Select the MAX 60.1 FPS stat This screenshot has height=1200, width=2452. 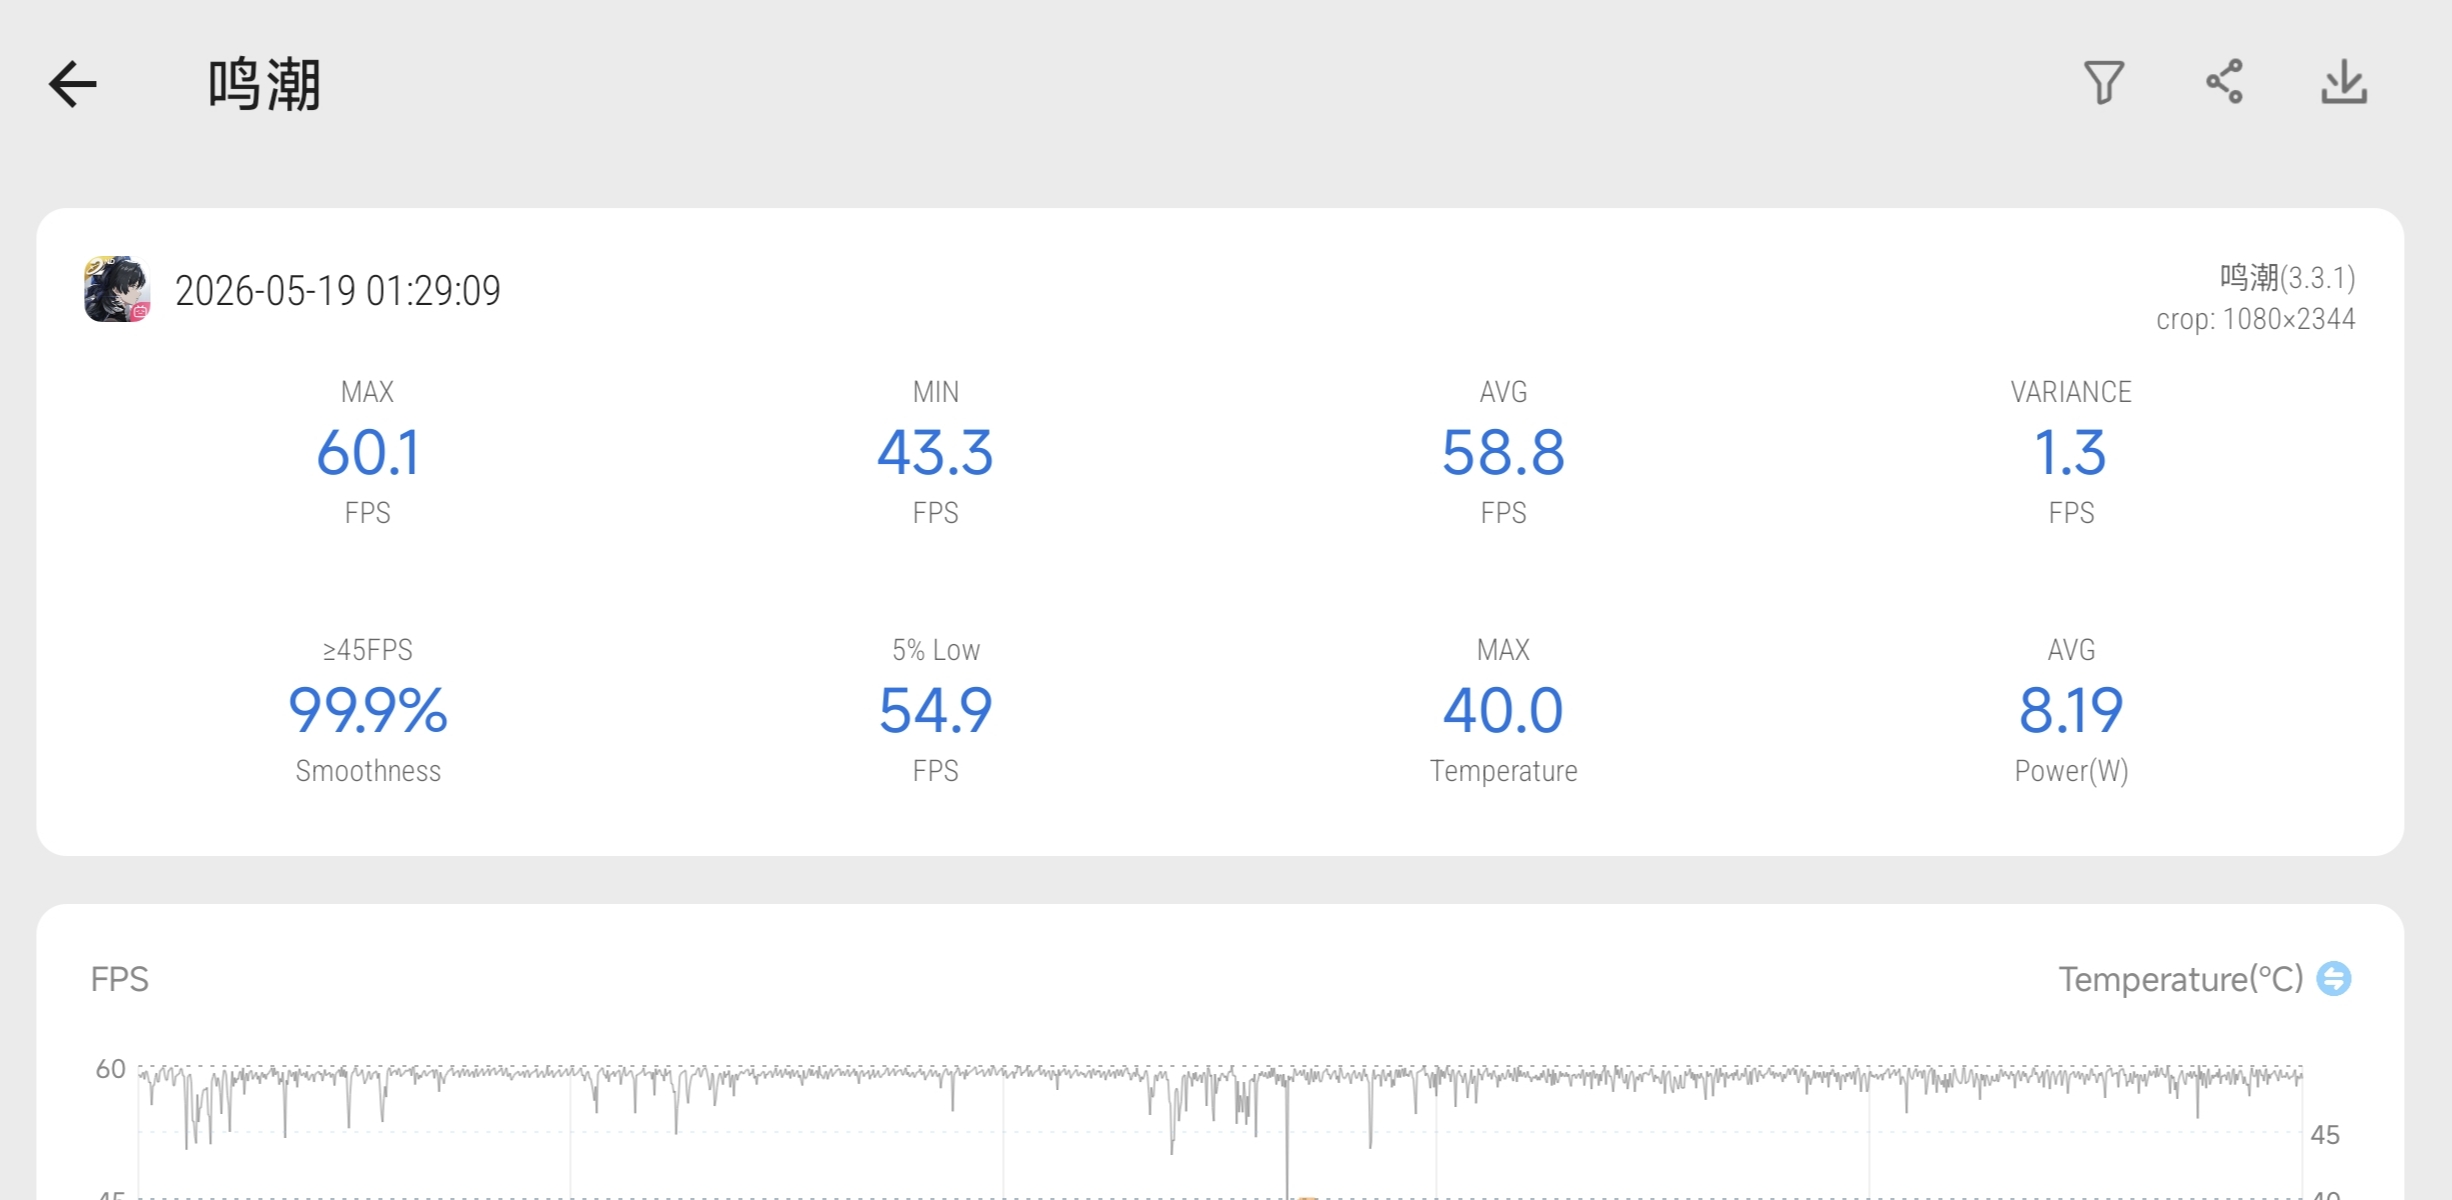[x=368, y=452]
